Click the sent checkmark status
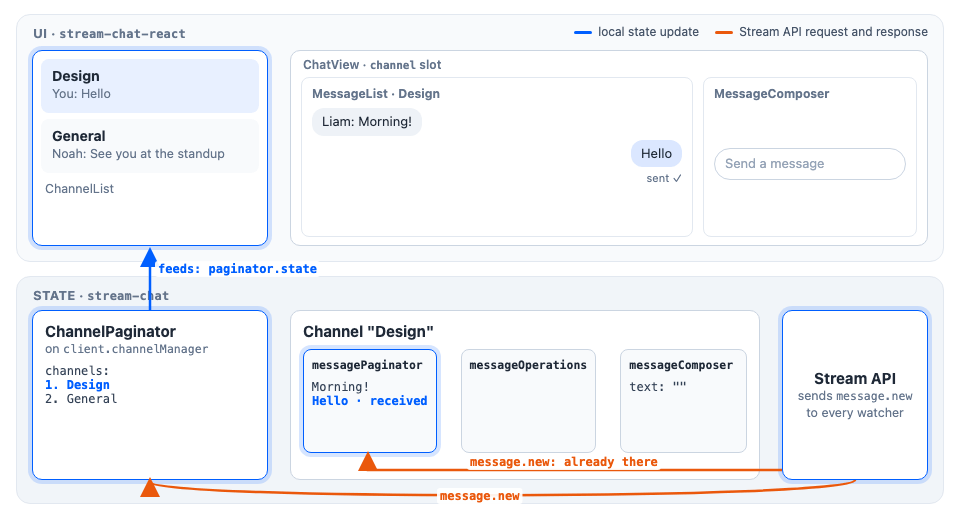 click(x=664, y=178)
